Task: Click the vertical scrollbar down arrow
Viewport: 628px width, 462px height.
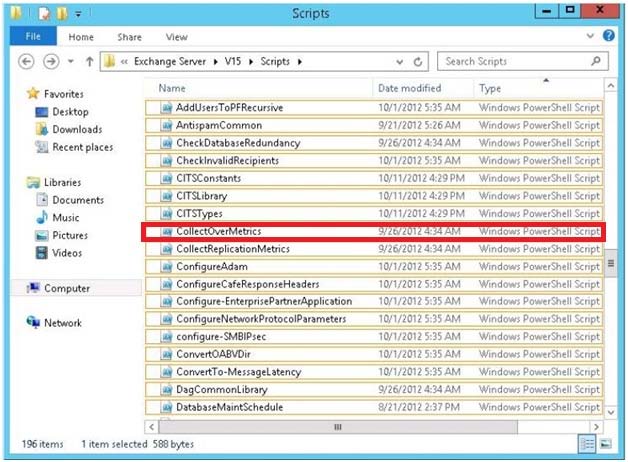Action: (x=611, y=412)
